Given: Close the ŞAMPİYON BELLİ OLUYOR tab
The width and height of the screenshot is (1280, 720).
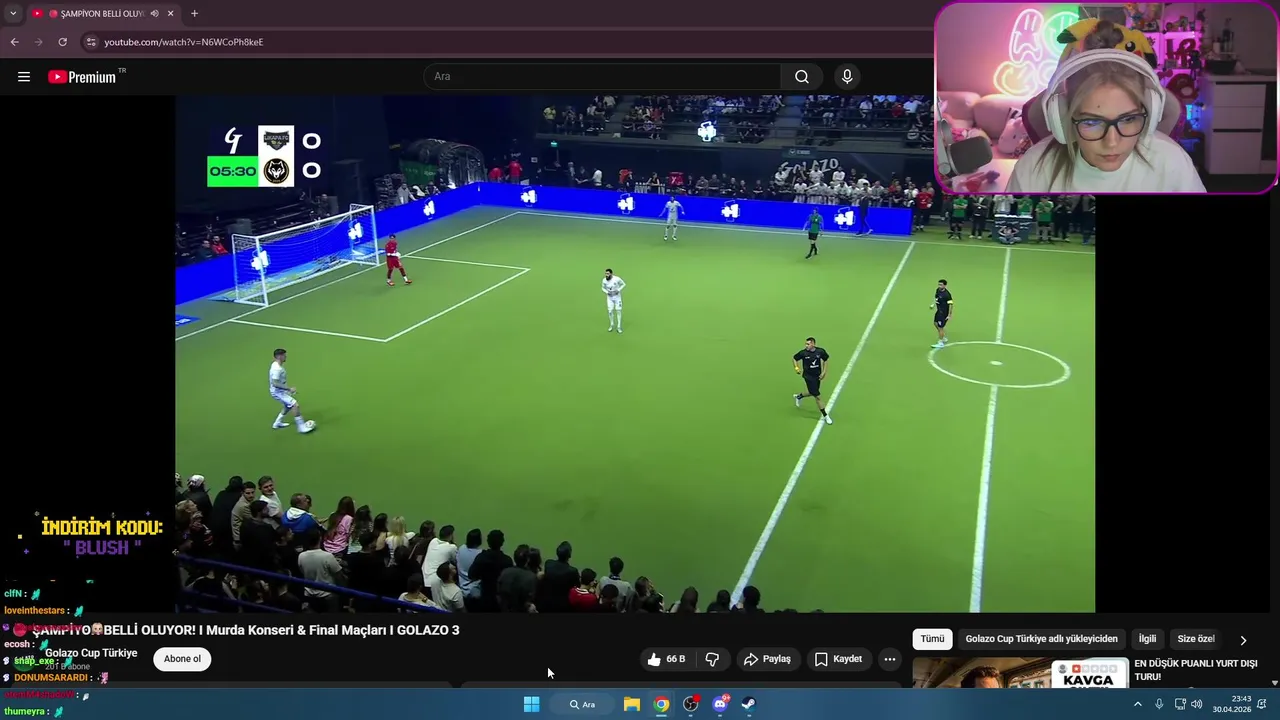Looking at the screenshot, I should pyautogui.click(x=170, y=14).
